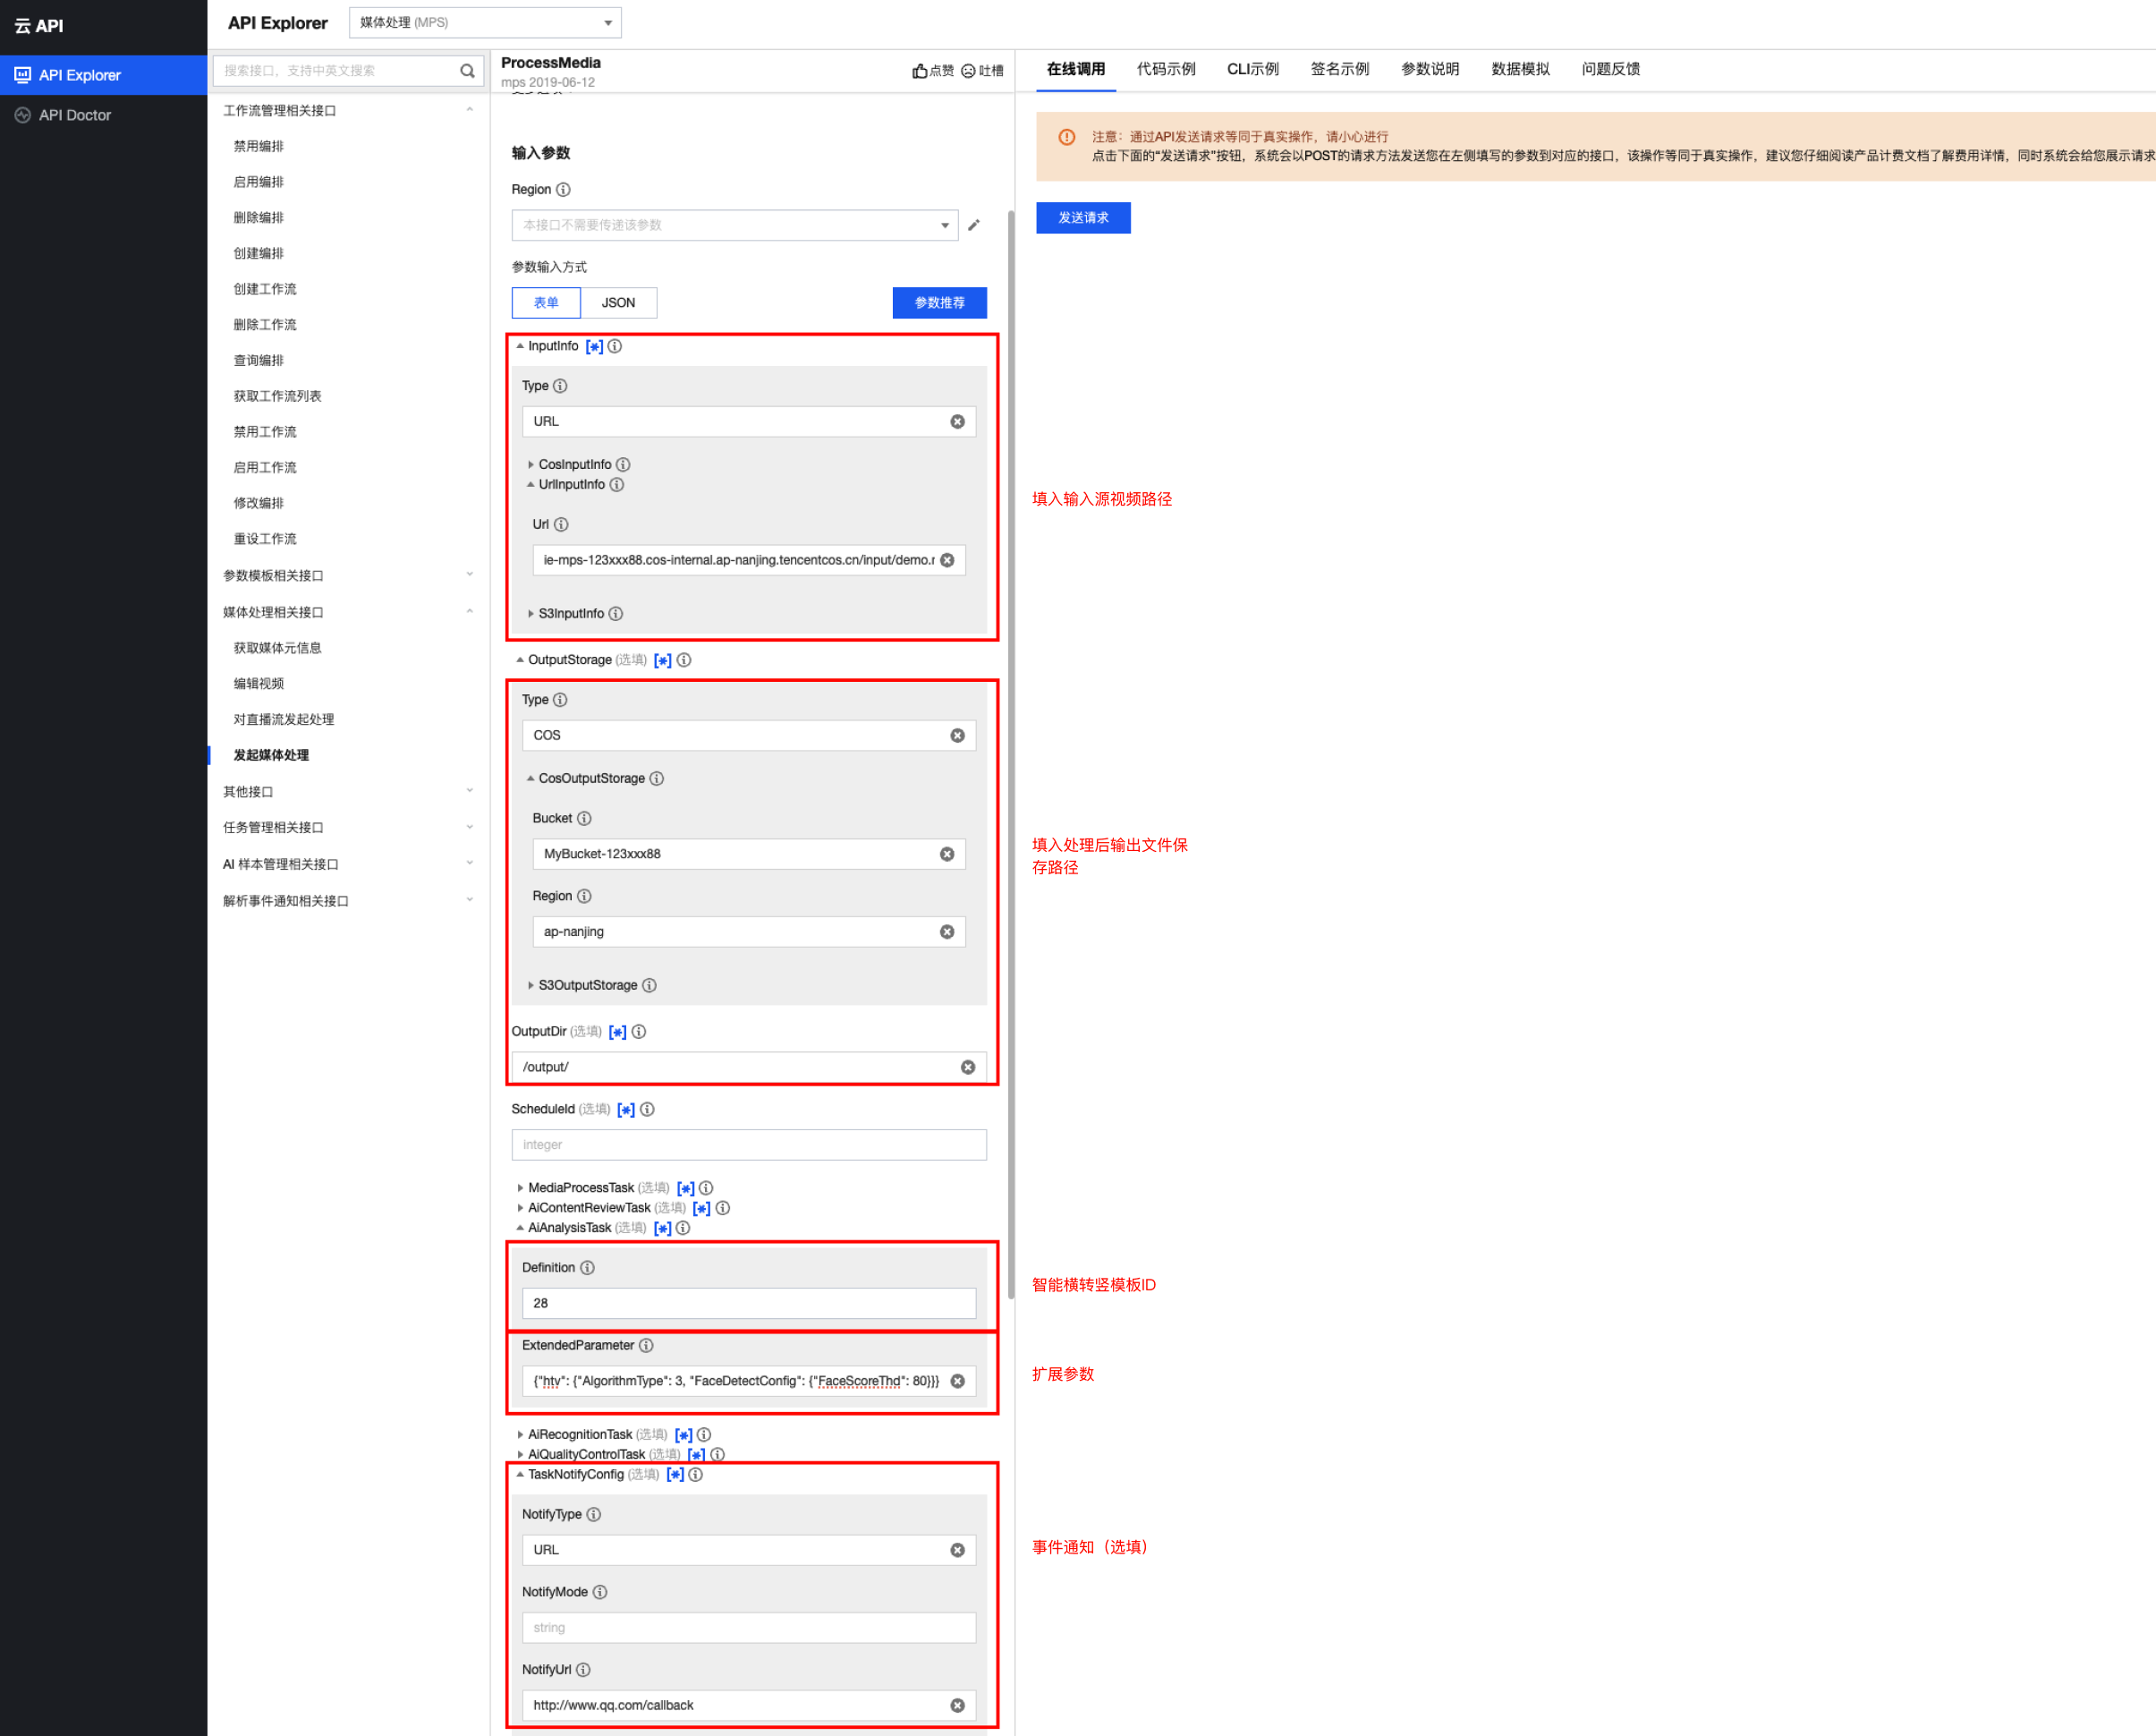Click the 发送请求 button
Image resolution: width=2156 pixels, height=1736 pixels.
click(x=1083, y=218)
